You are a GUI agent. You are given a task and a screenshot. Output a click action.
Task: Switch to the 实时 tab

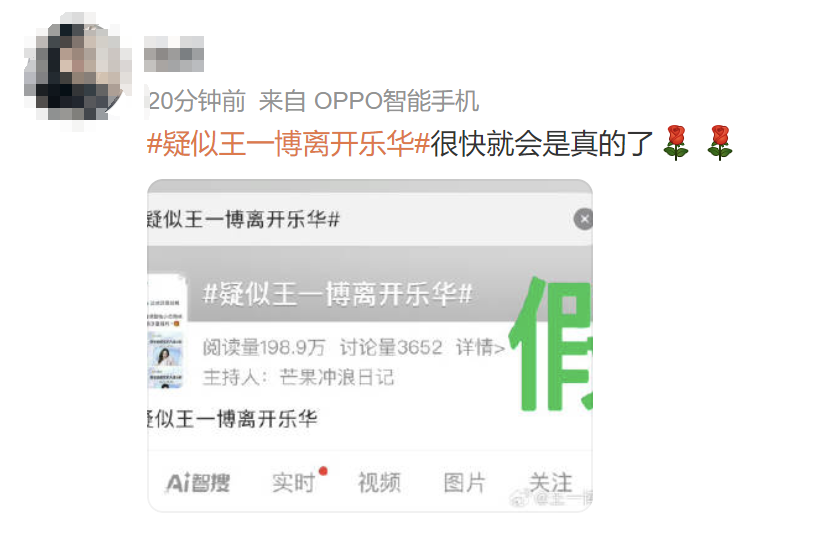coord(294,483)
